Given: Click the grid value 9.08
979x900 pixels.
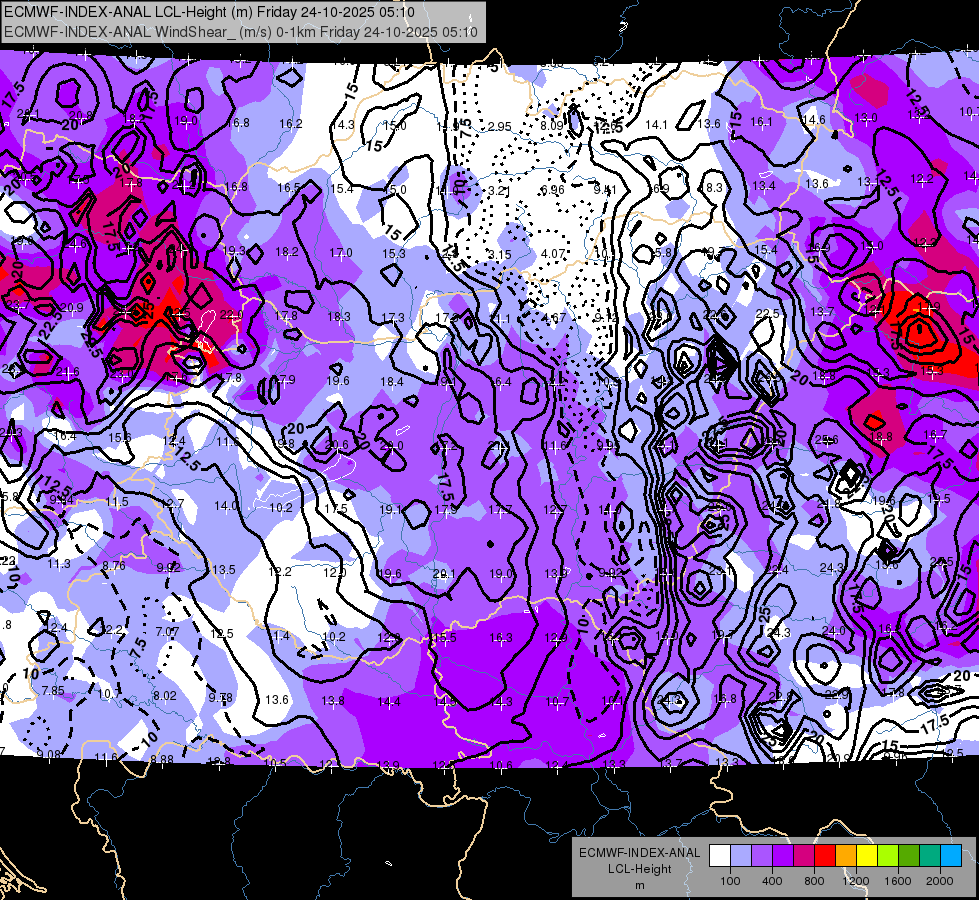Looking at the screenshot, I should [48, 754].
